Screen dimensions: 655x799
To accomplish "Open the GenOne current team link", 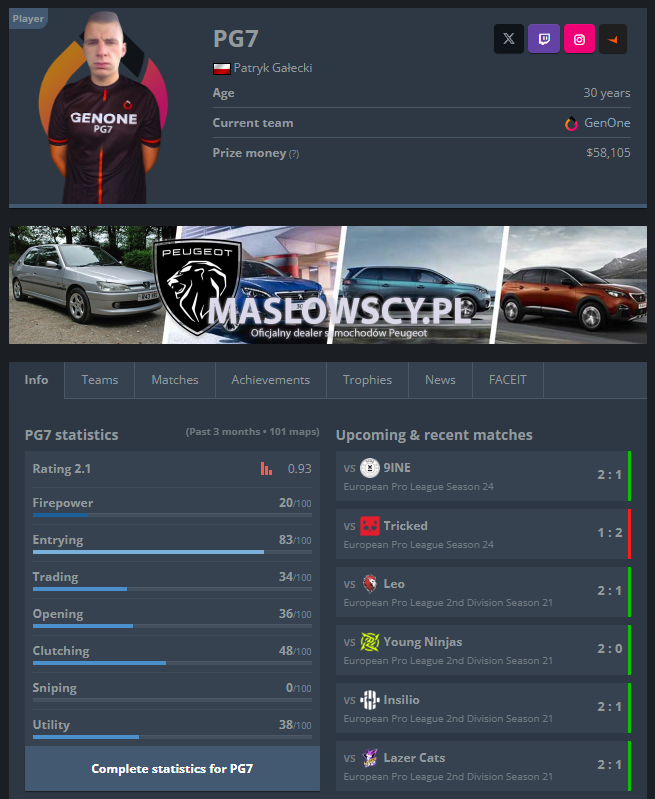I will coord(606,124).
